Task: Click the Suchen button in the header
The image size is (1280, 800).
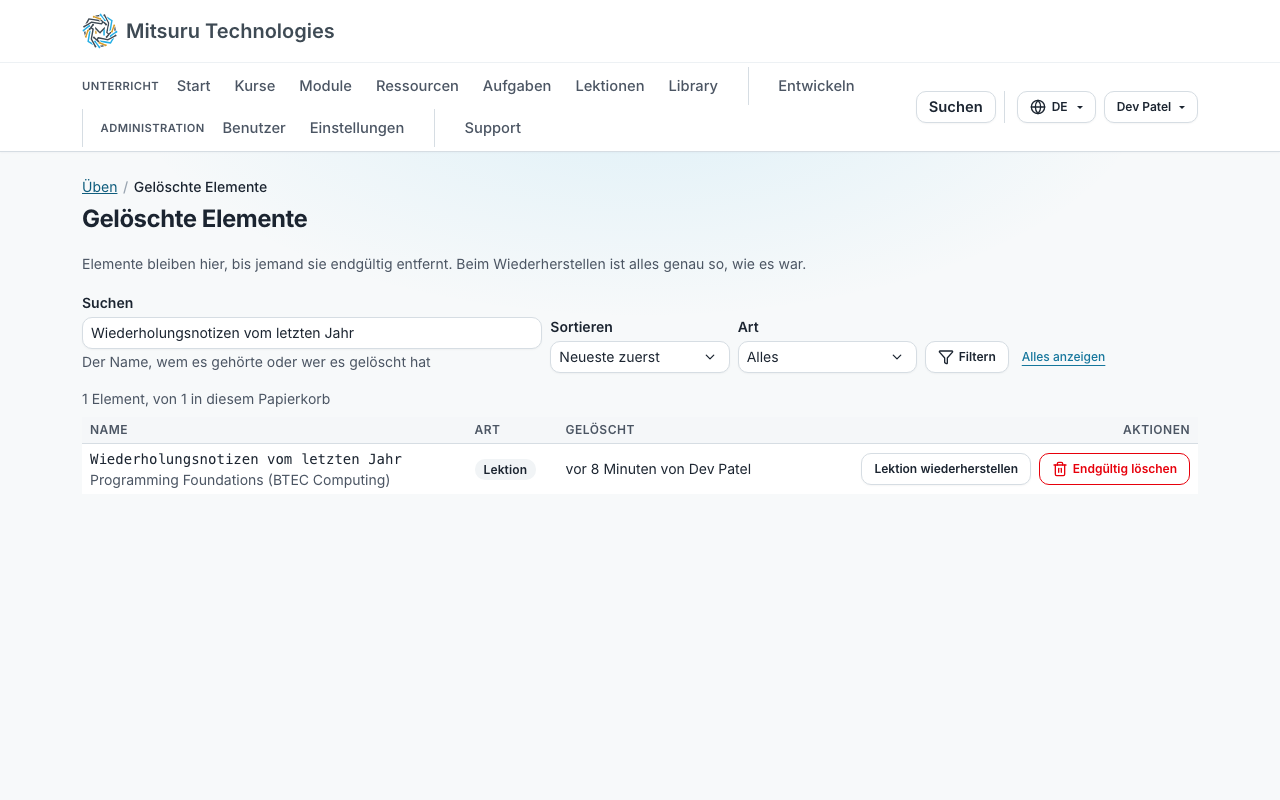Action: tap(956, 107)
